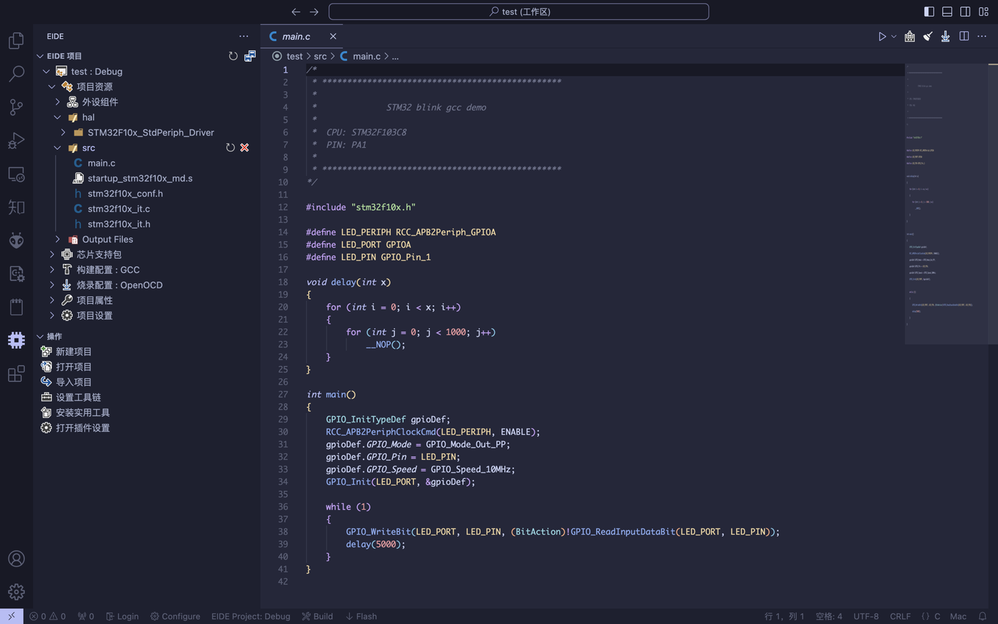998x624 pixels.
Task: Click the save-workspace icon beside EIDE 项目
Action: pyautogui.click(x=250, y=56)
